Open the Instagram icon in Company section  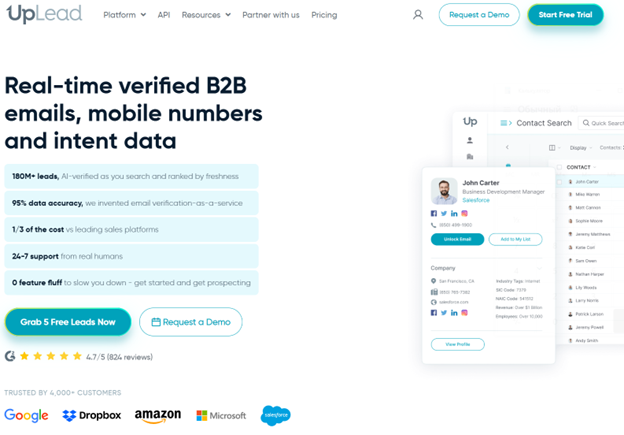464,313
